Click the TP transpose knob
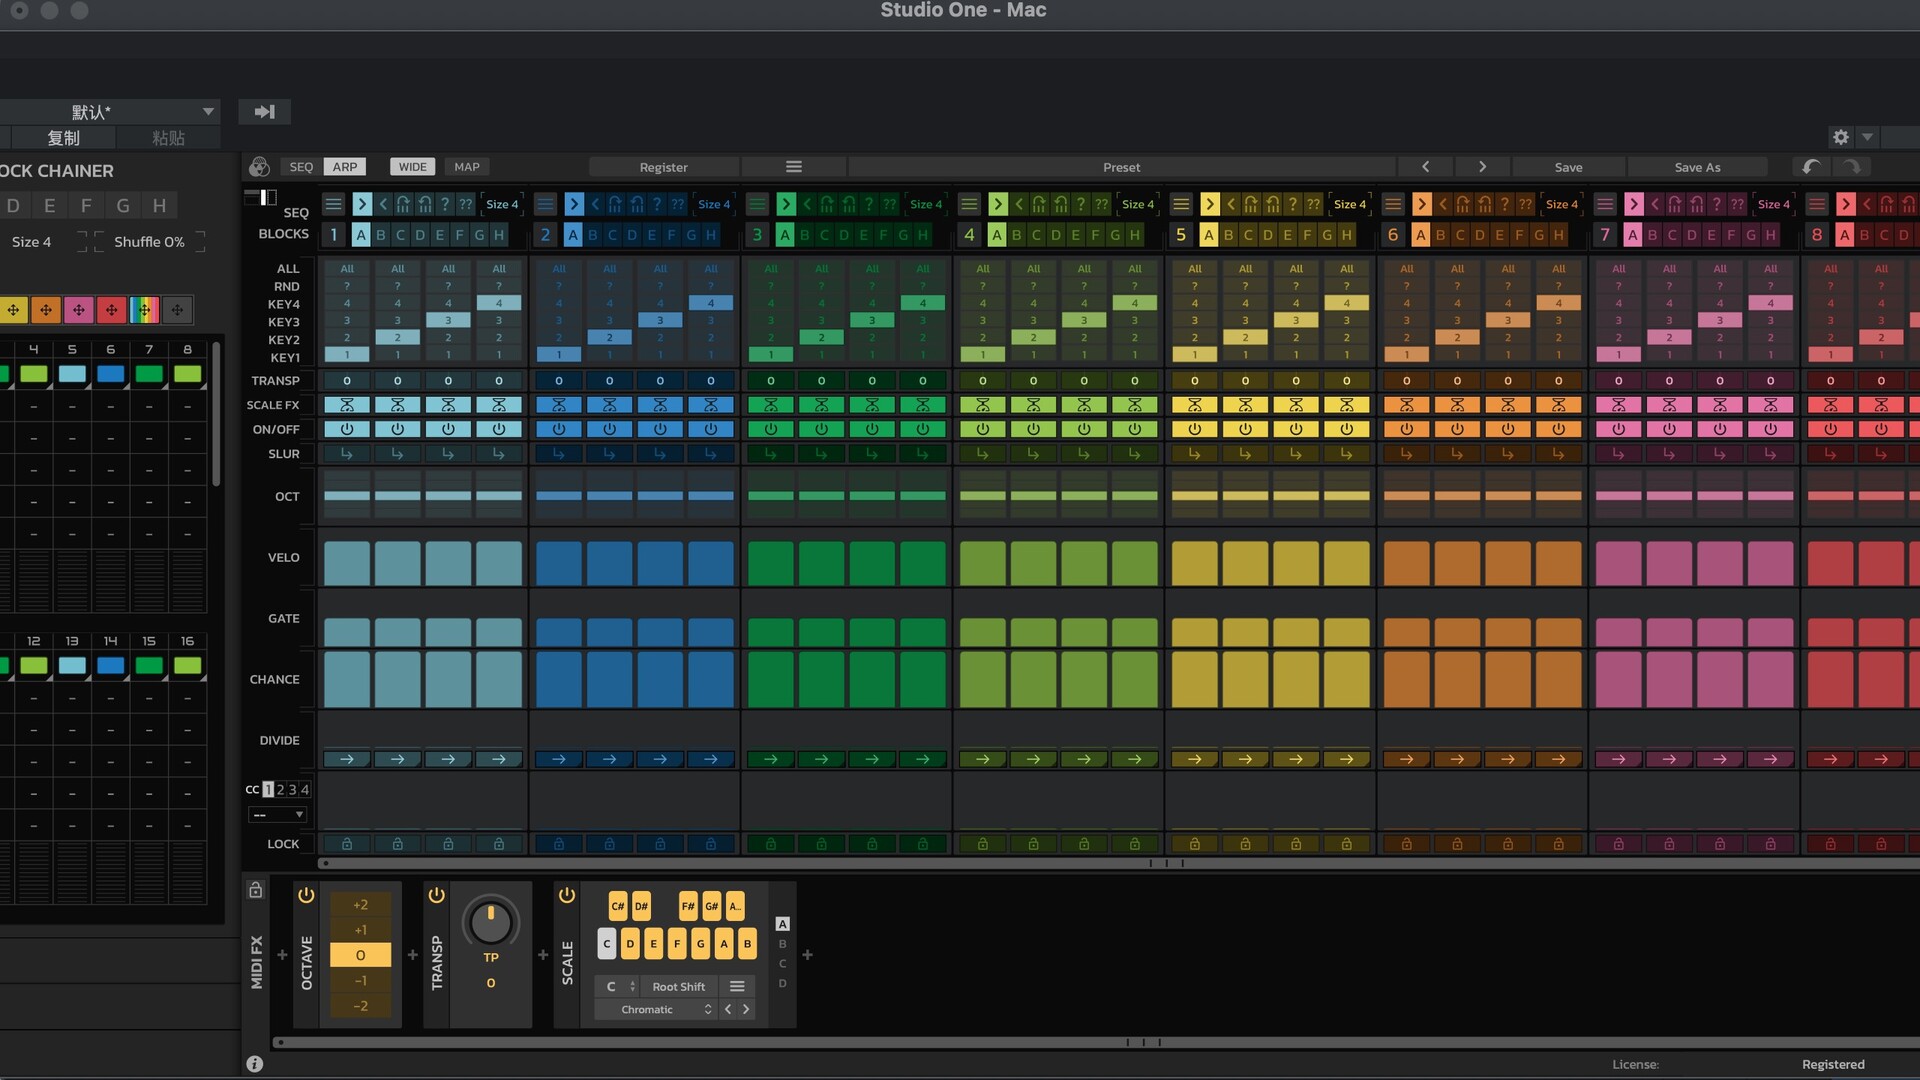This screenshot has height=1080, width=1920. coord(490,922)
